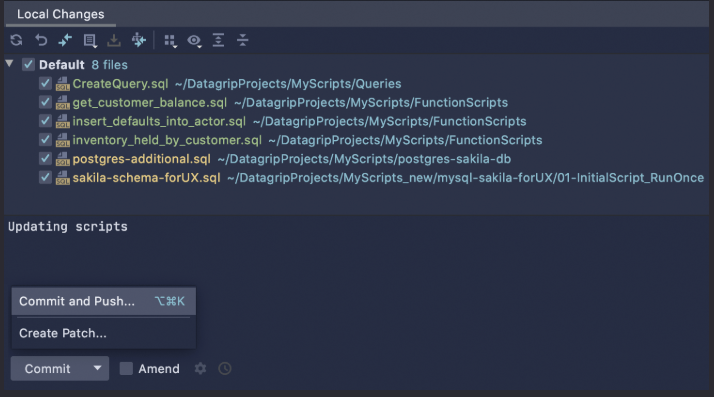Click the Expand All icon
This screenshot has height=397, width=714.
[219, 41]
